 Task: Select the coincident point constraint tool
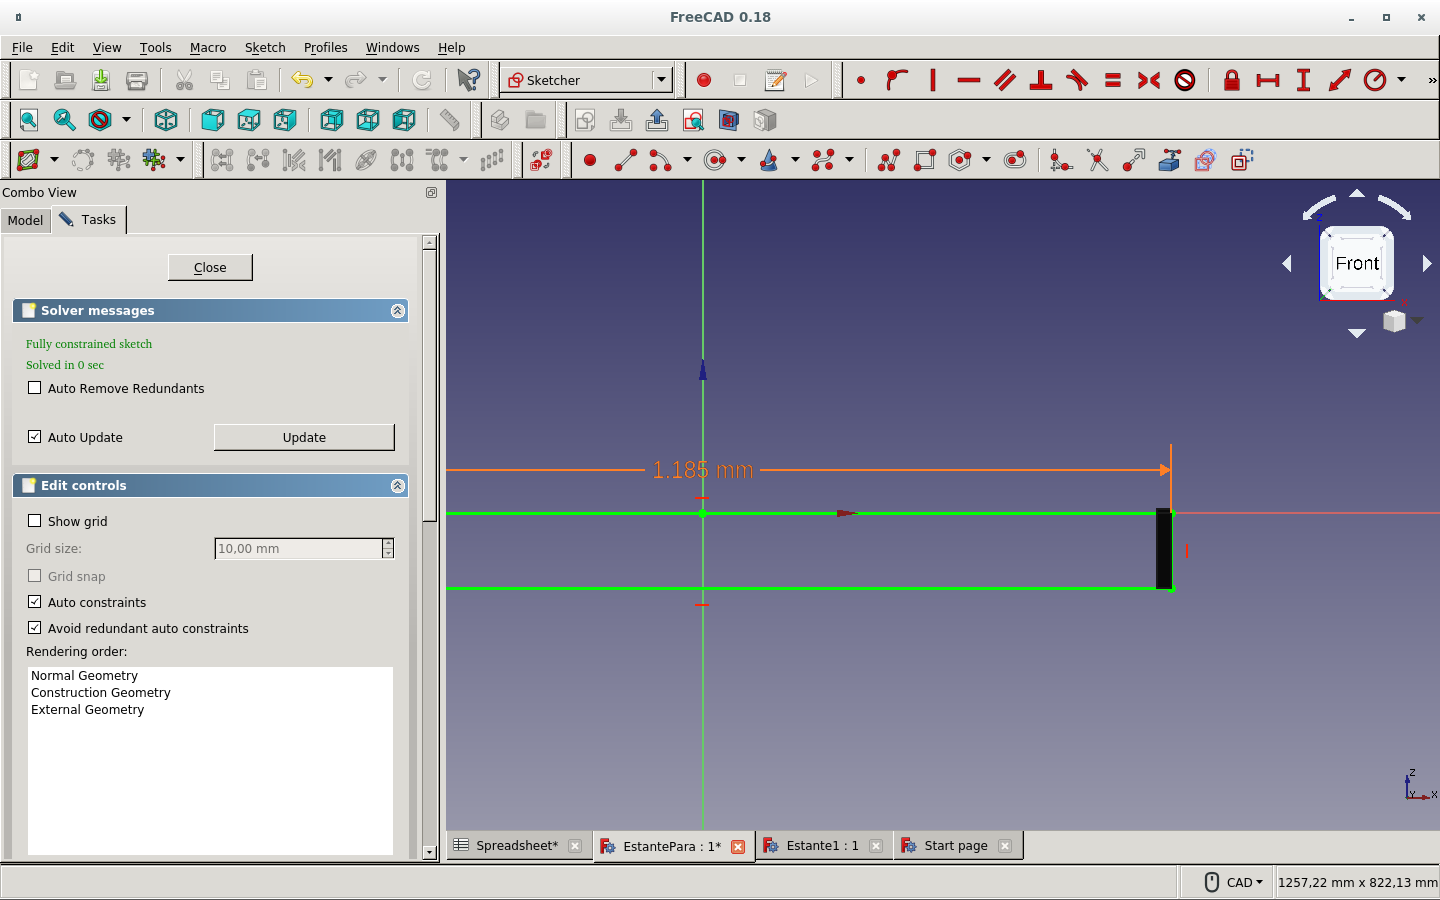pos(861,80)
